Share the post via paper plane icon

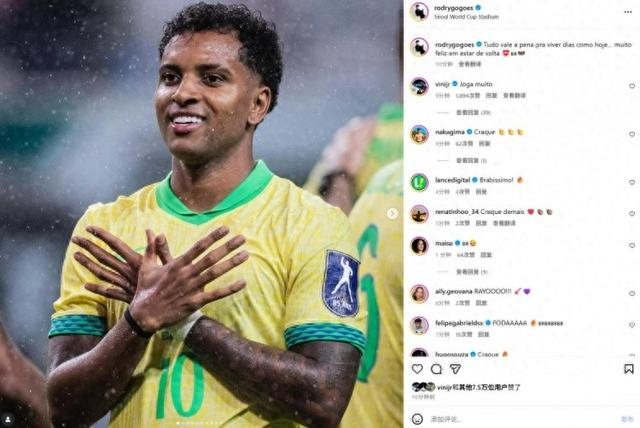(x=455, y=369)
